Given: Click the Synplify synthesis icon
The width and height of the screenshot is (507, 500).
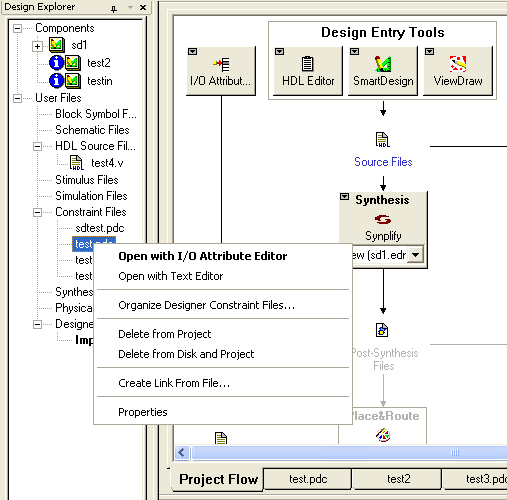Looking at the screenshot, I should click(383, 220).
